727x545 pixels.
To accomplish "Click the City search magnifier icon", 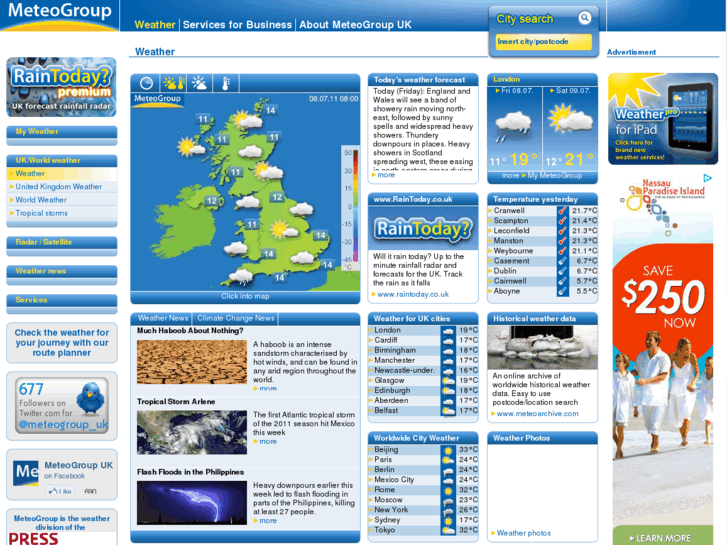I will (585, 18).
